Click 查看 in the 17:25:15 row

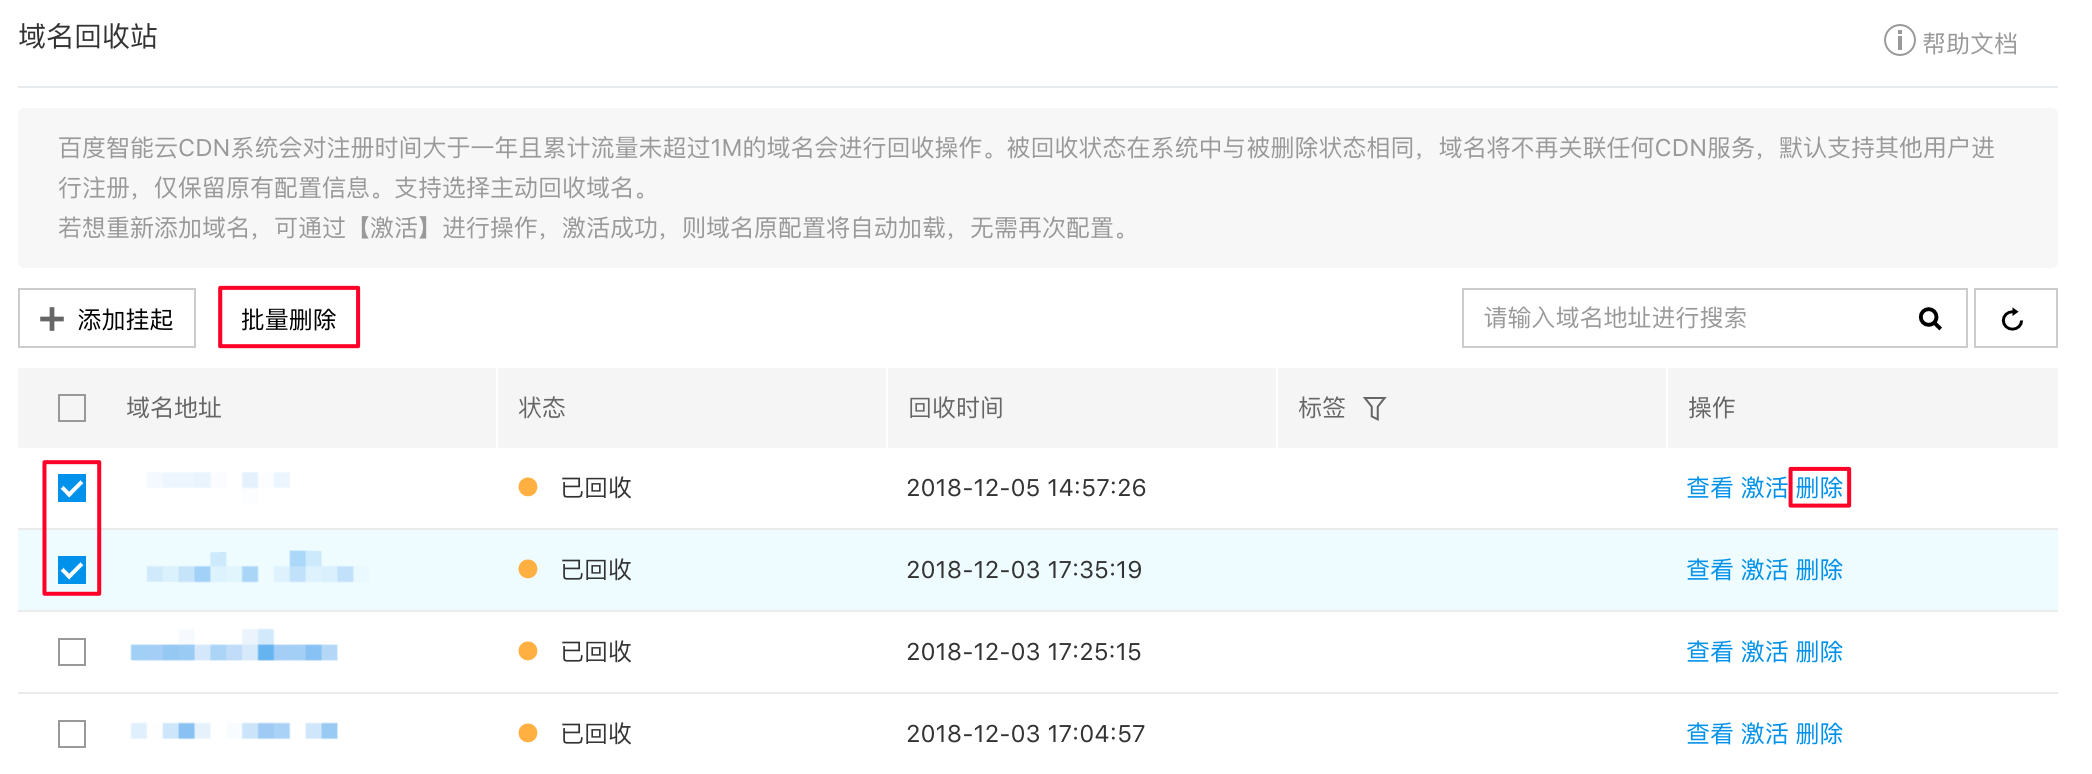[1710, 652]
